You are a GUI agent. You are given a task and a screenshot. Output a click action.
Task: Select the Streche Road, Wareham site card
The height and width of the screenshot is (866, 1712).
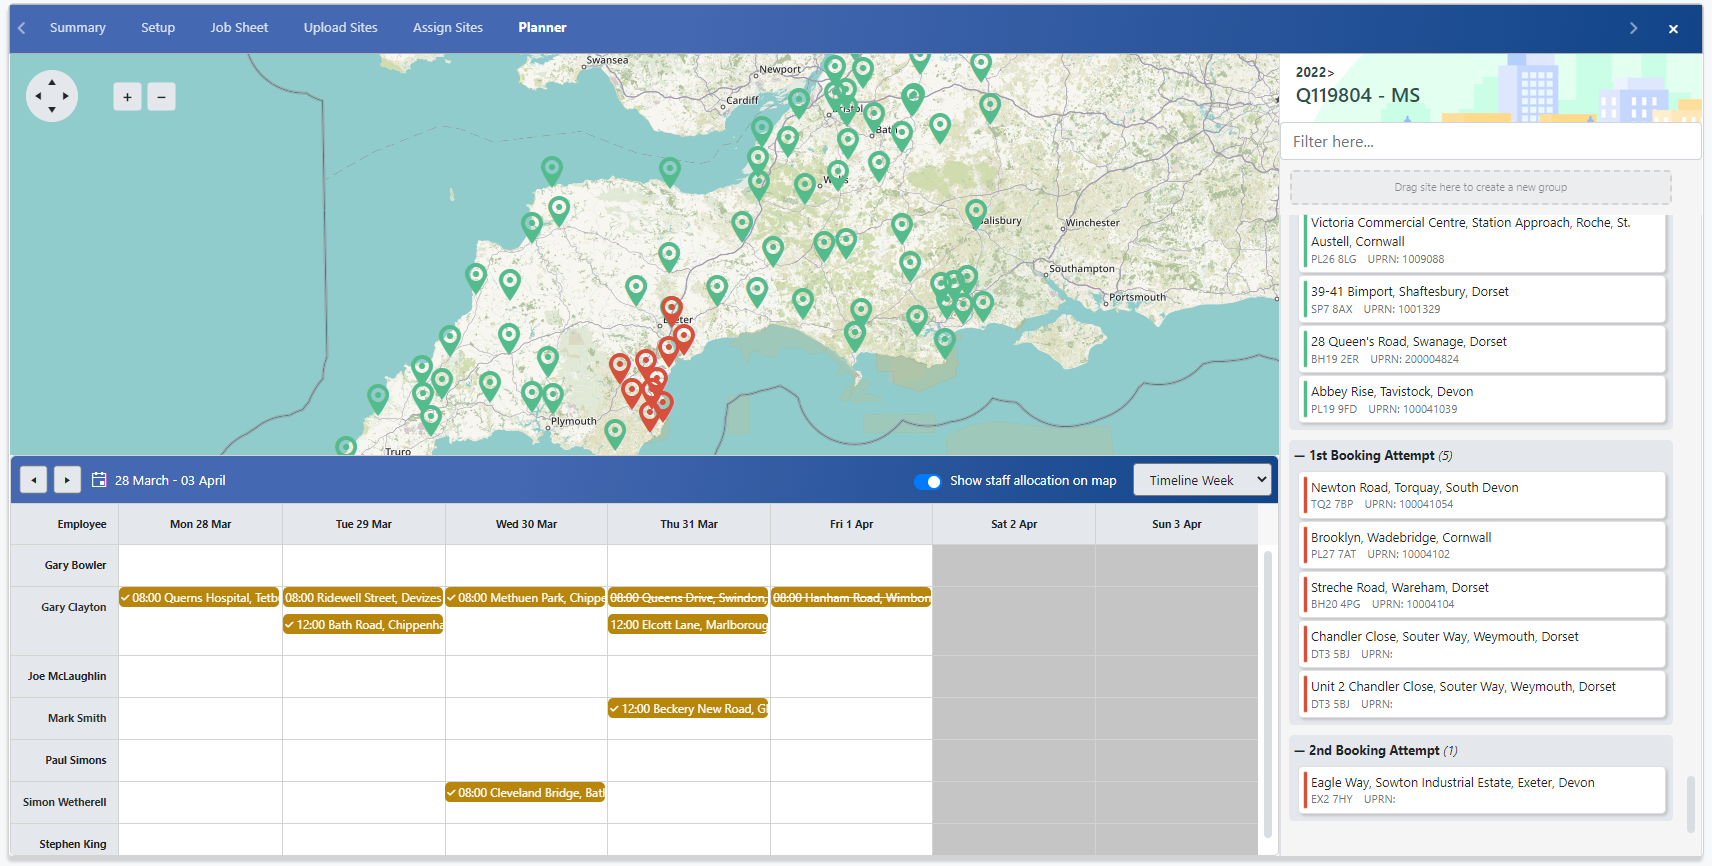click(1484, 595)
